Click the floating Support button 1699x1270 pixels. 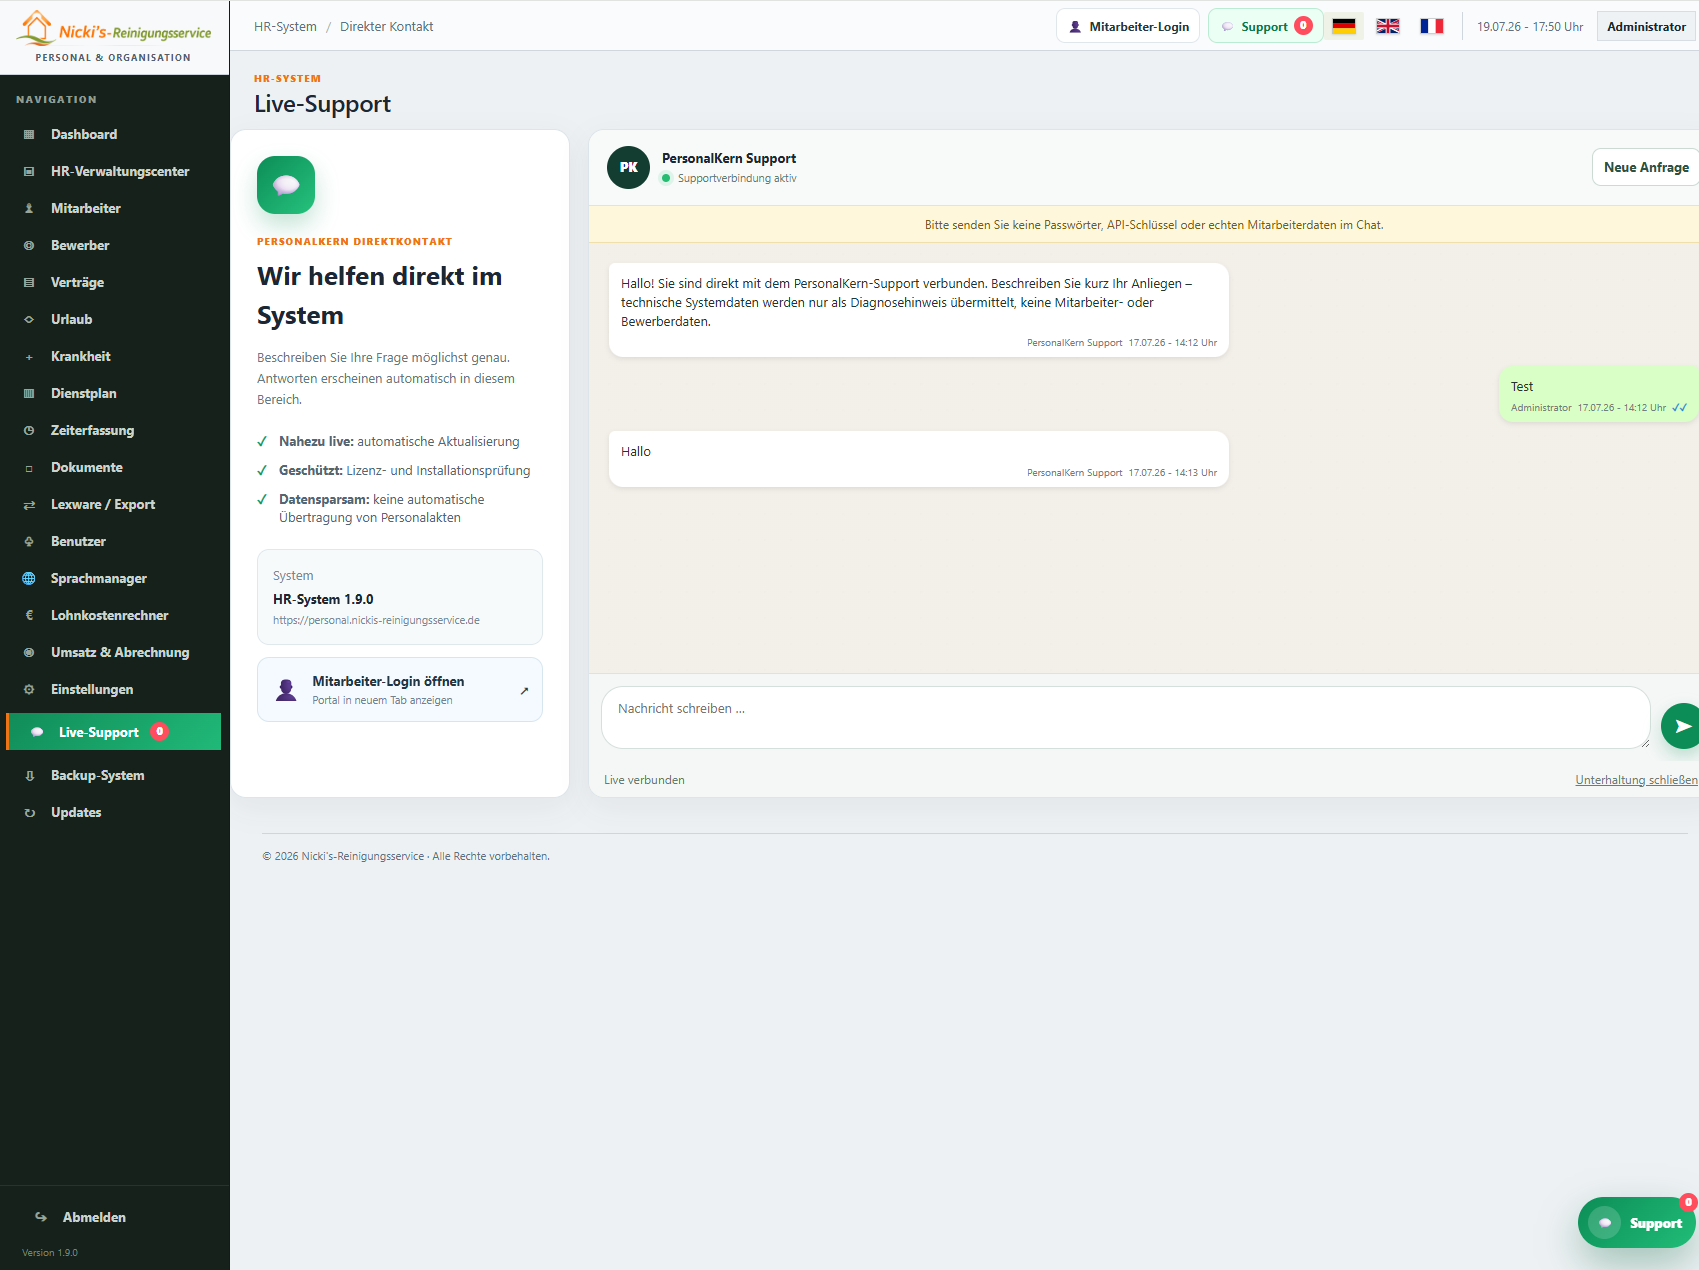(x=1636, y=1222)
